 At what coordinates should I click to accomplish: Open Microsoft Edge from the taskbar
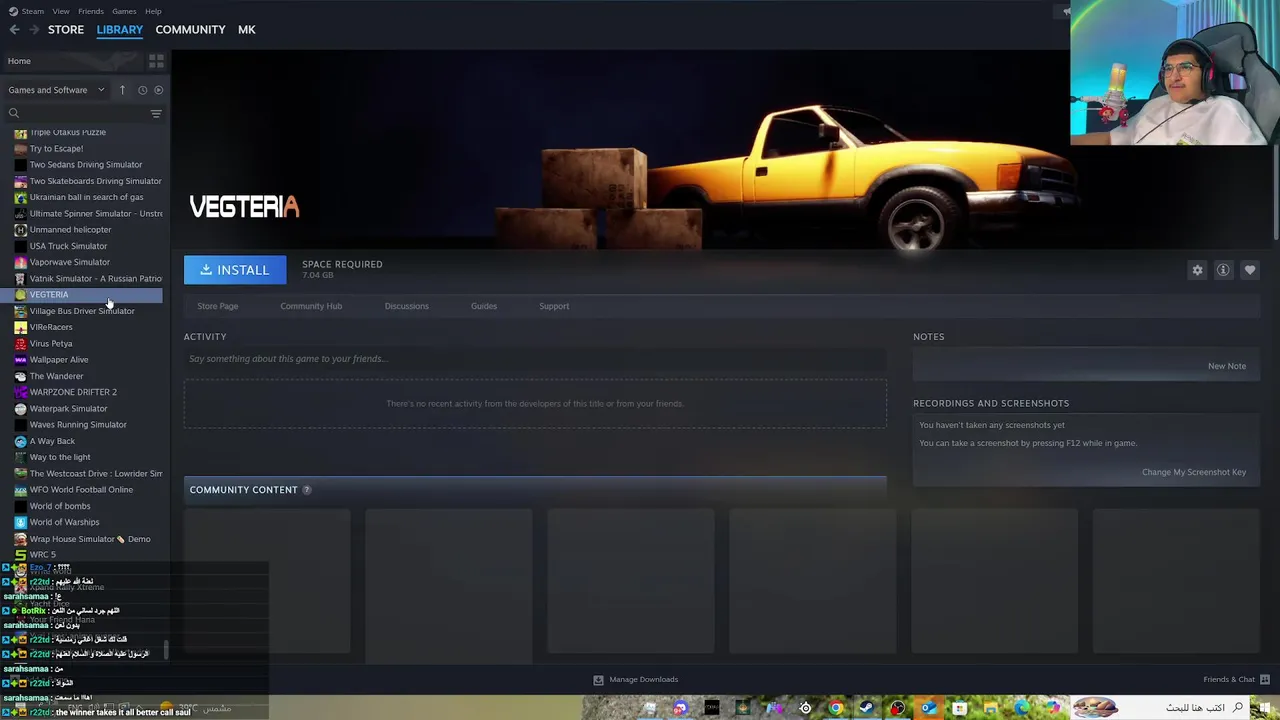pyautogui.click(x=1022, y=708)
